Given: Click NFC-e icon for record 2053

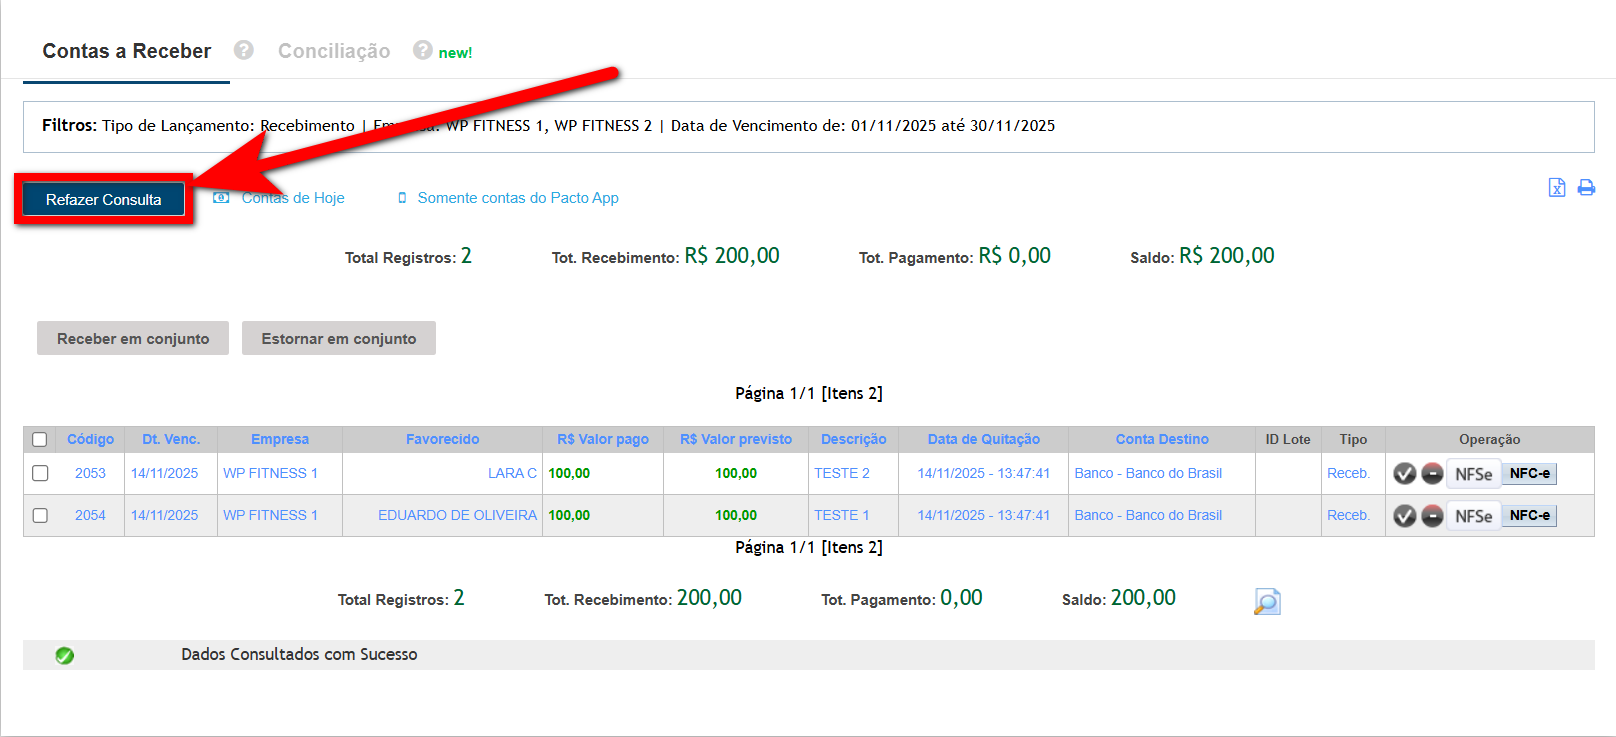Looking at the screenshot, I should 1529,474.
